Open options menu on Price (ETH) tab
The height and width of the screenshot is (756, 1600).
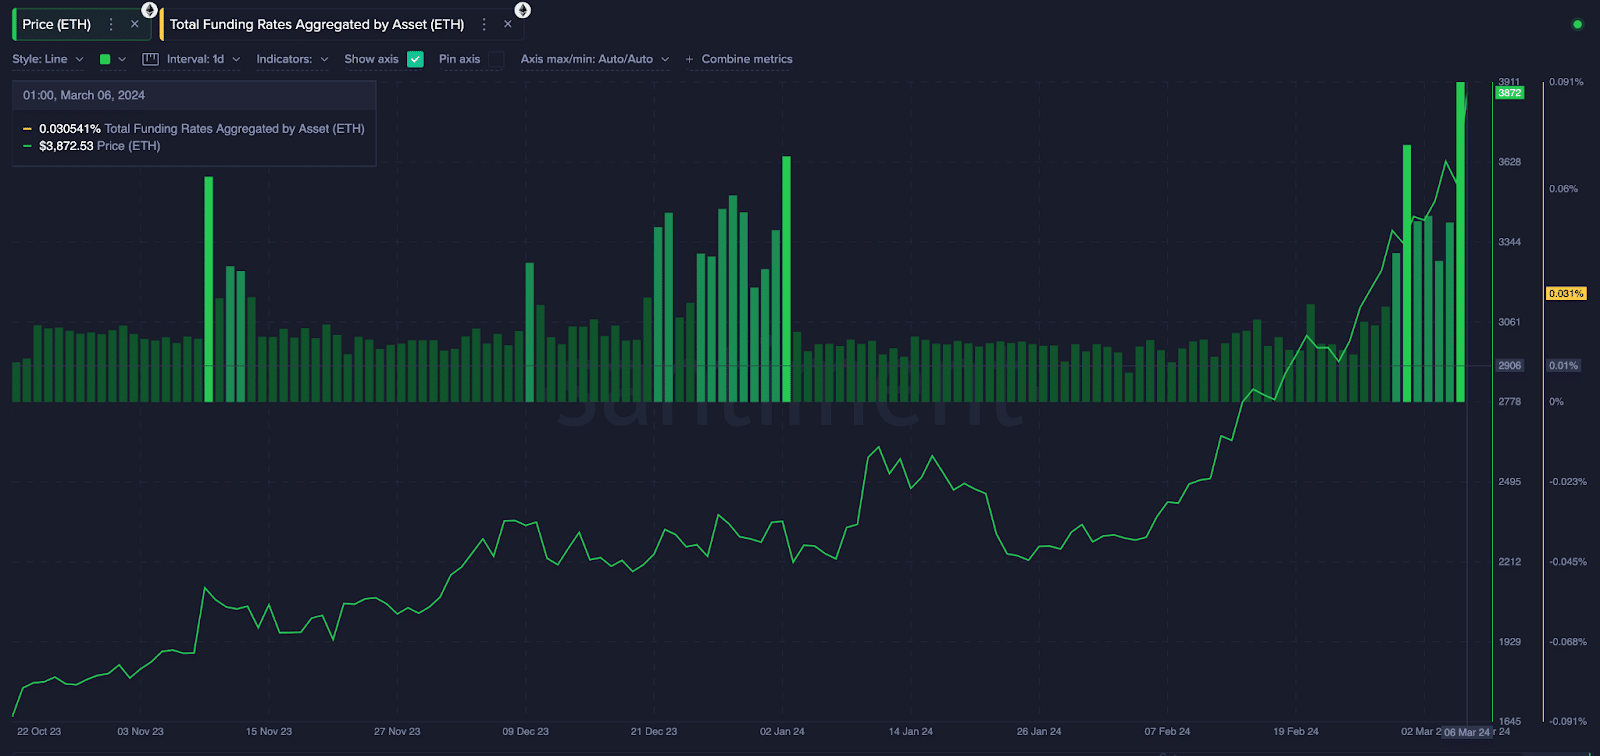click(x=111, y=24)
